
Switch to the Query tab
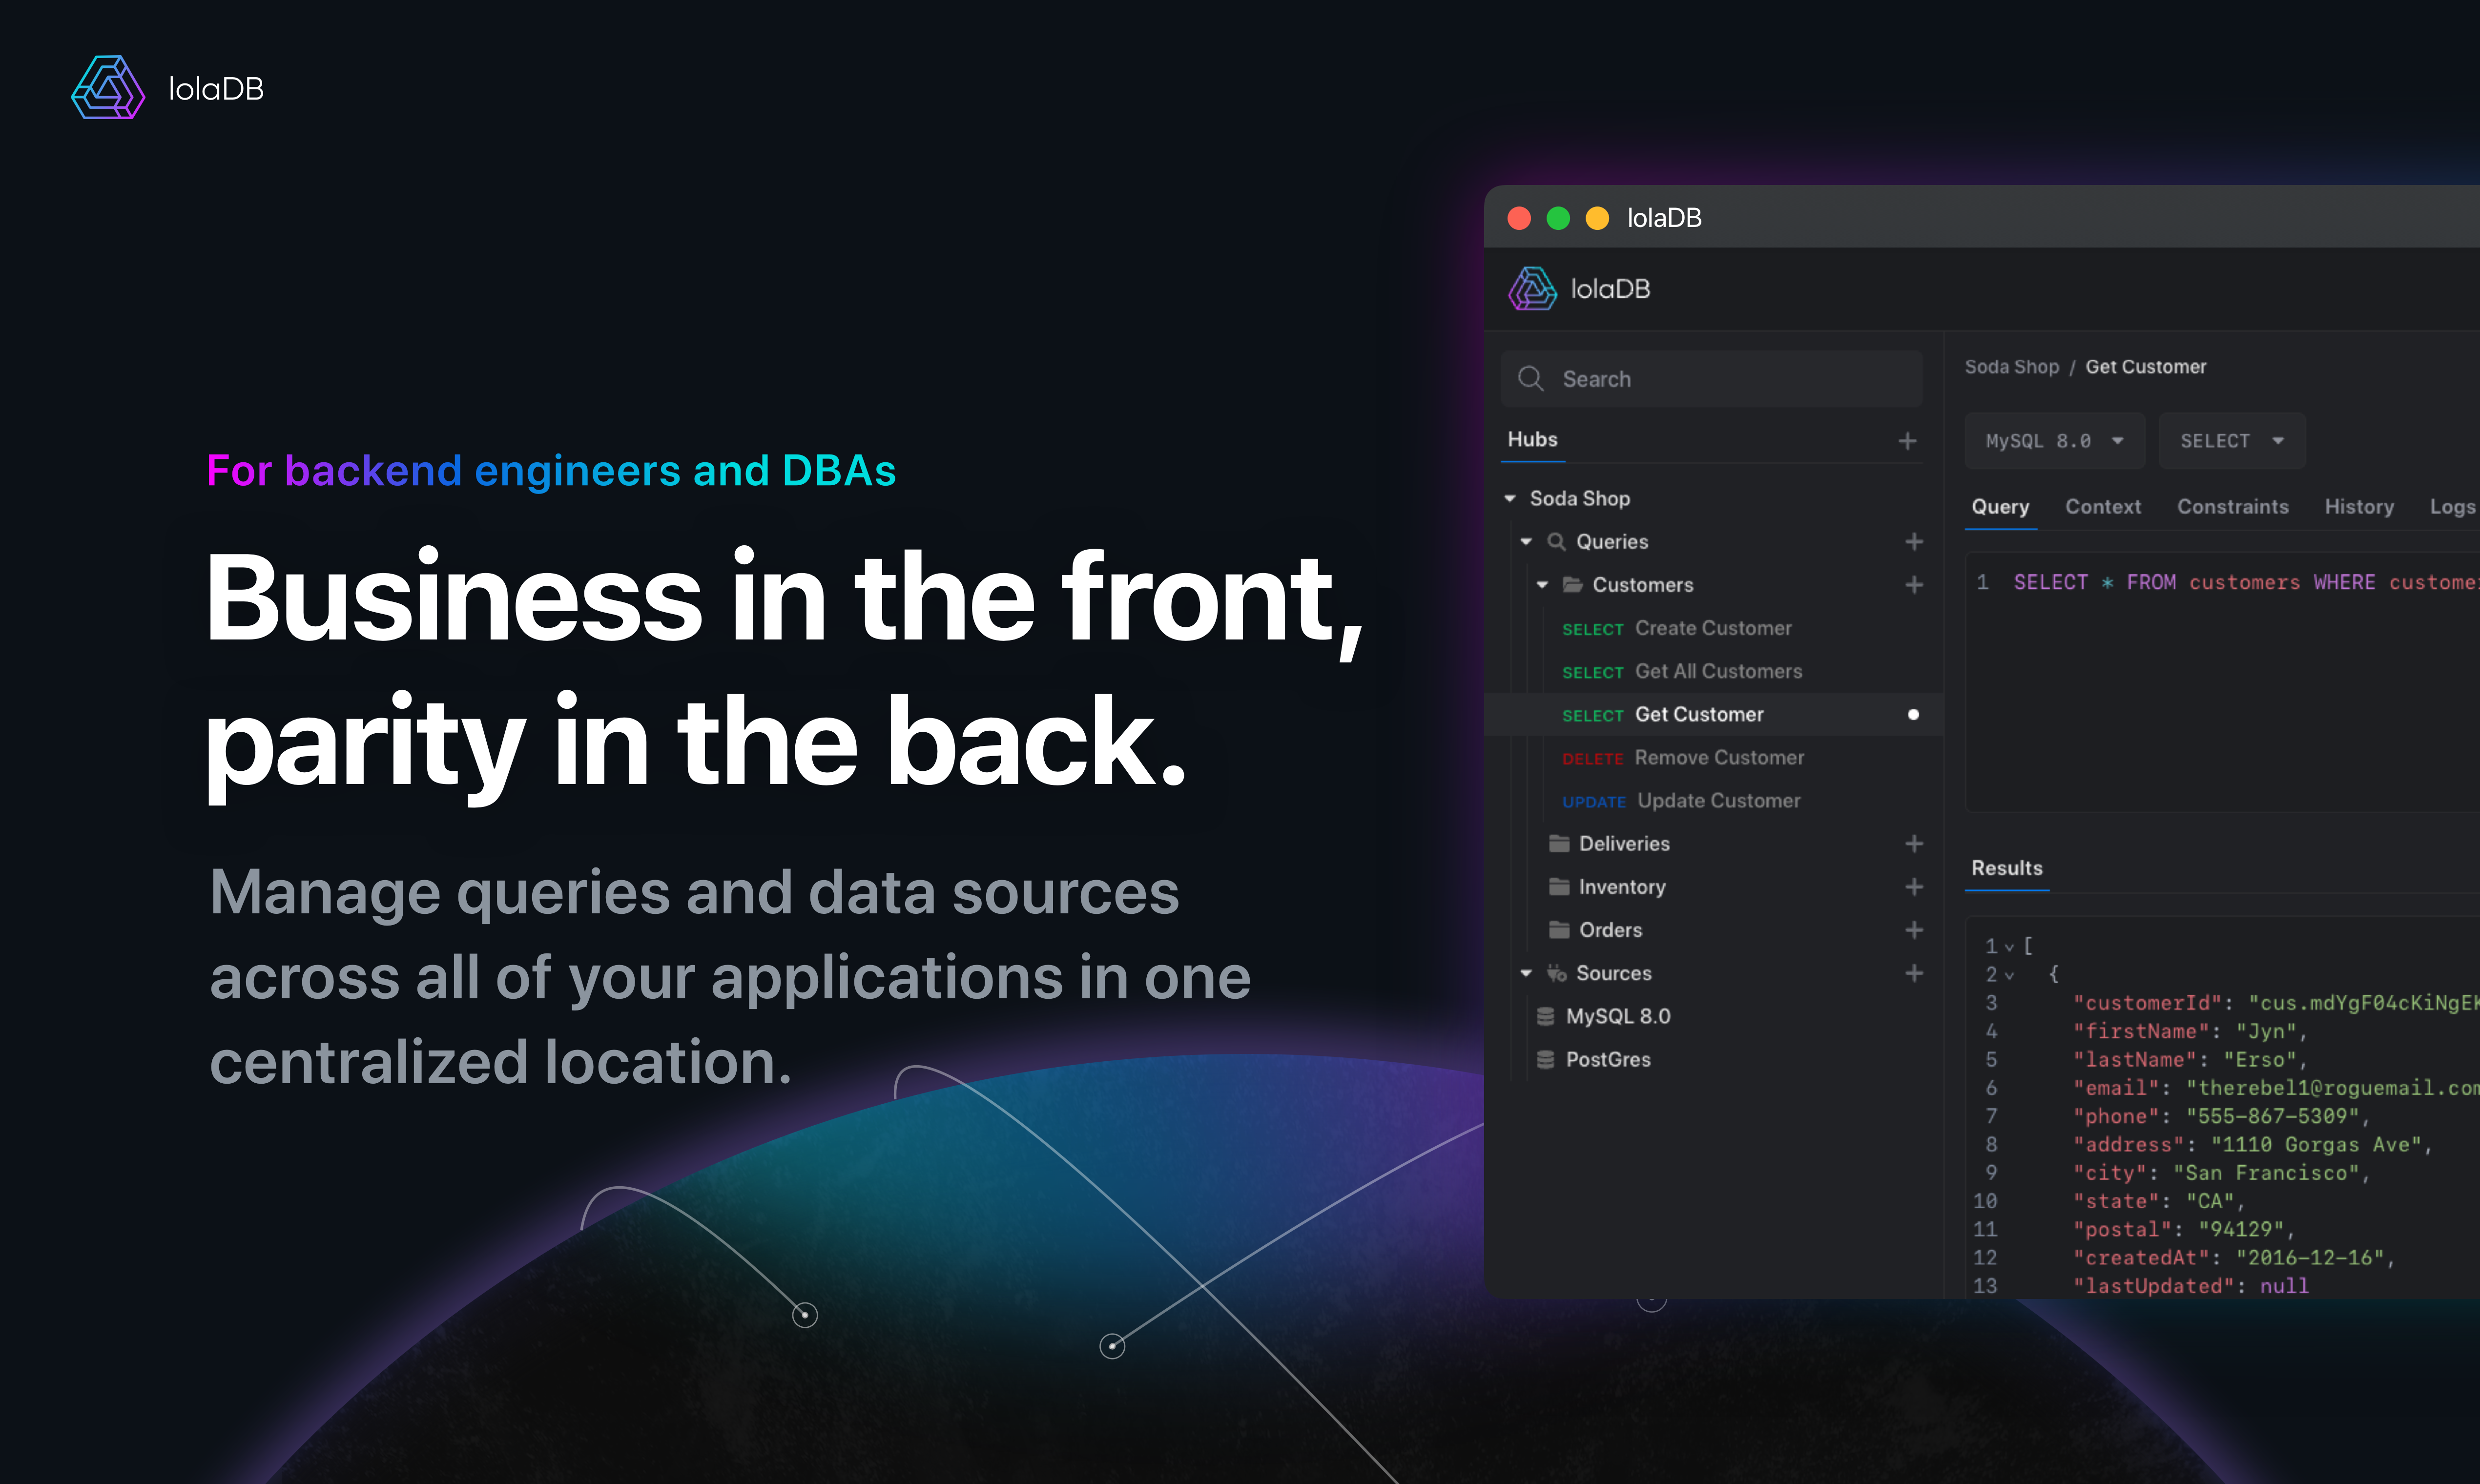coord(2000,507)
